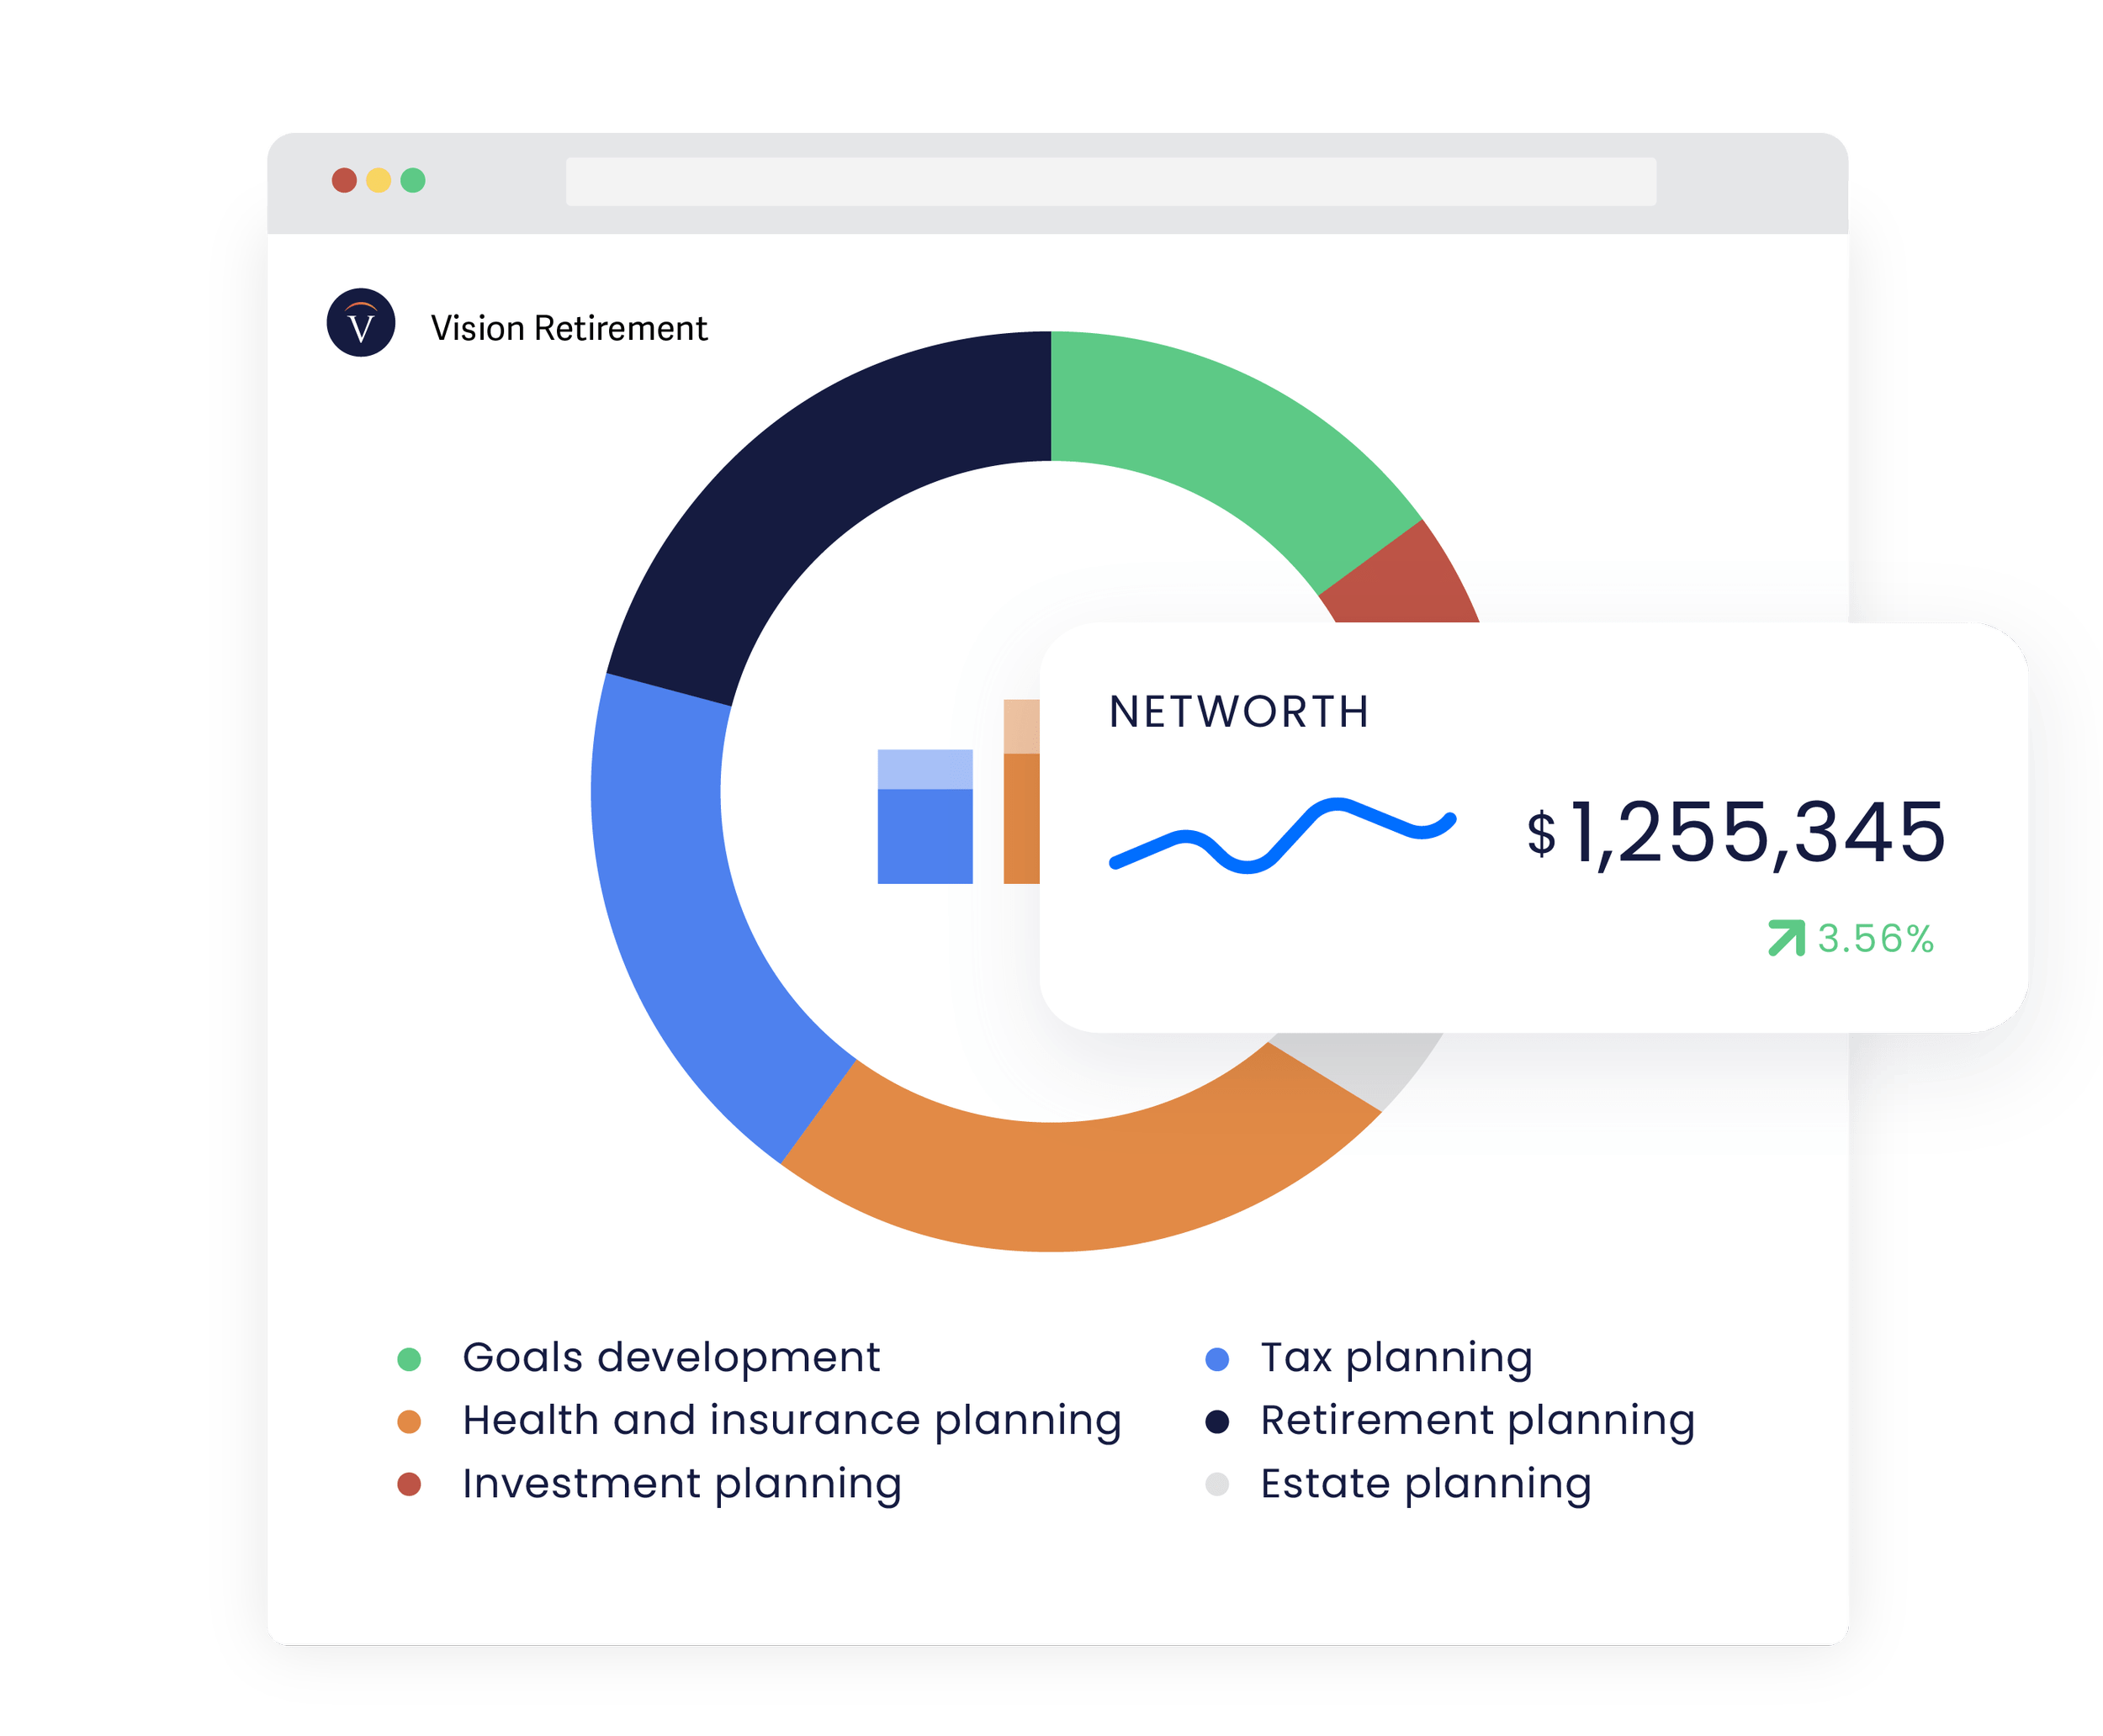The image size is (2103, 1736).
Task: Click the Retirement planning legend label
Action: click(1477, 1420)
